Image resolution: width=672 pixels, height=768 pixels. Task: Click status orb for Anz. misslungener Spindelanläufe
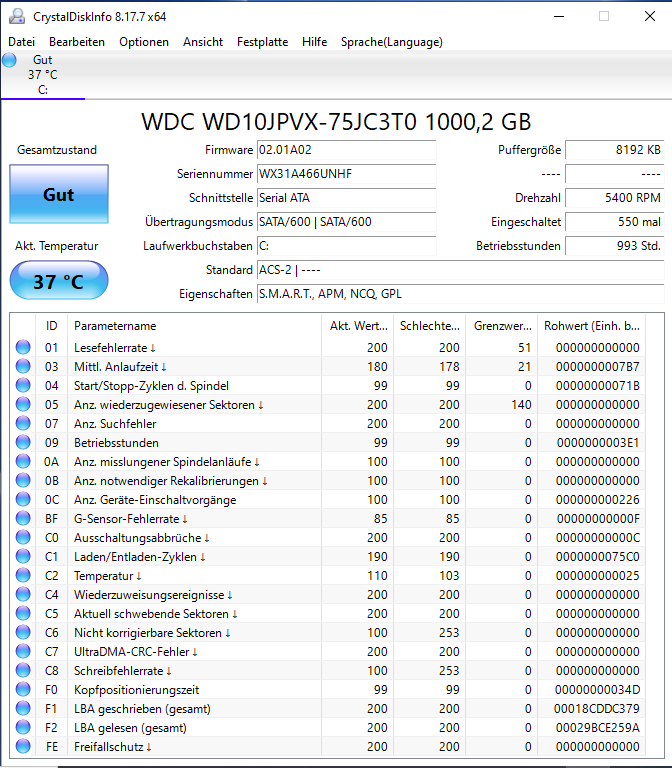pos(23,461)
